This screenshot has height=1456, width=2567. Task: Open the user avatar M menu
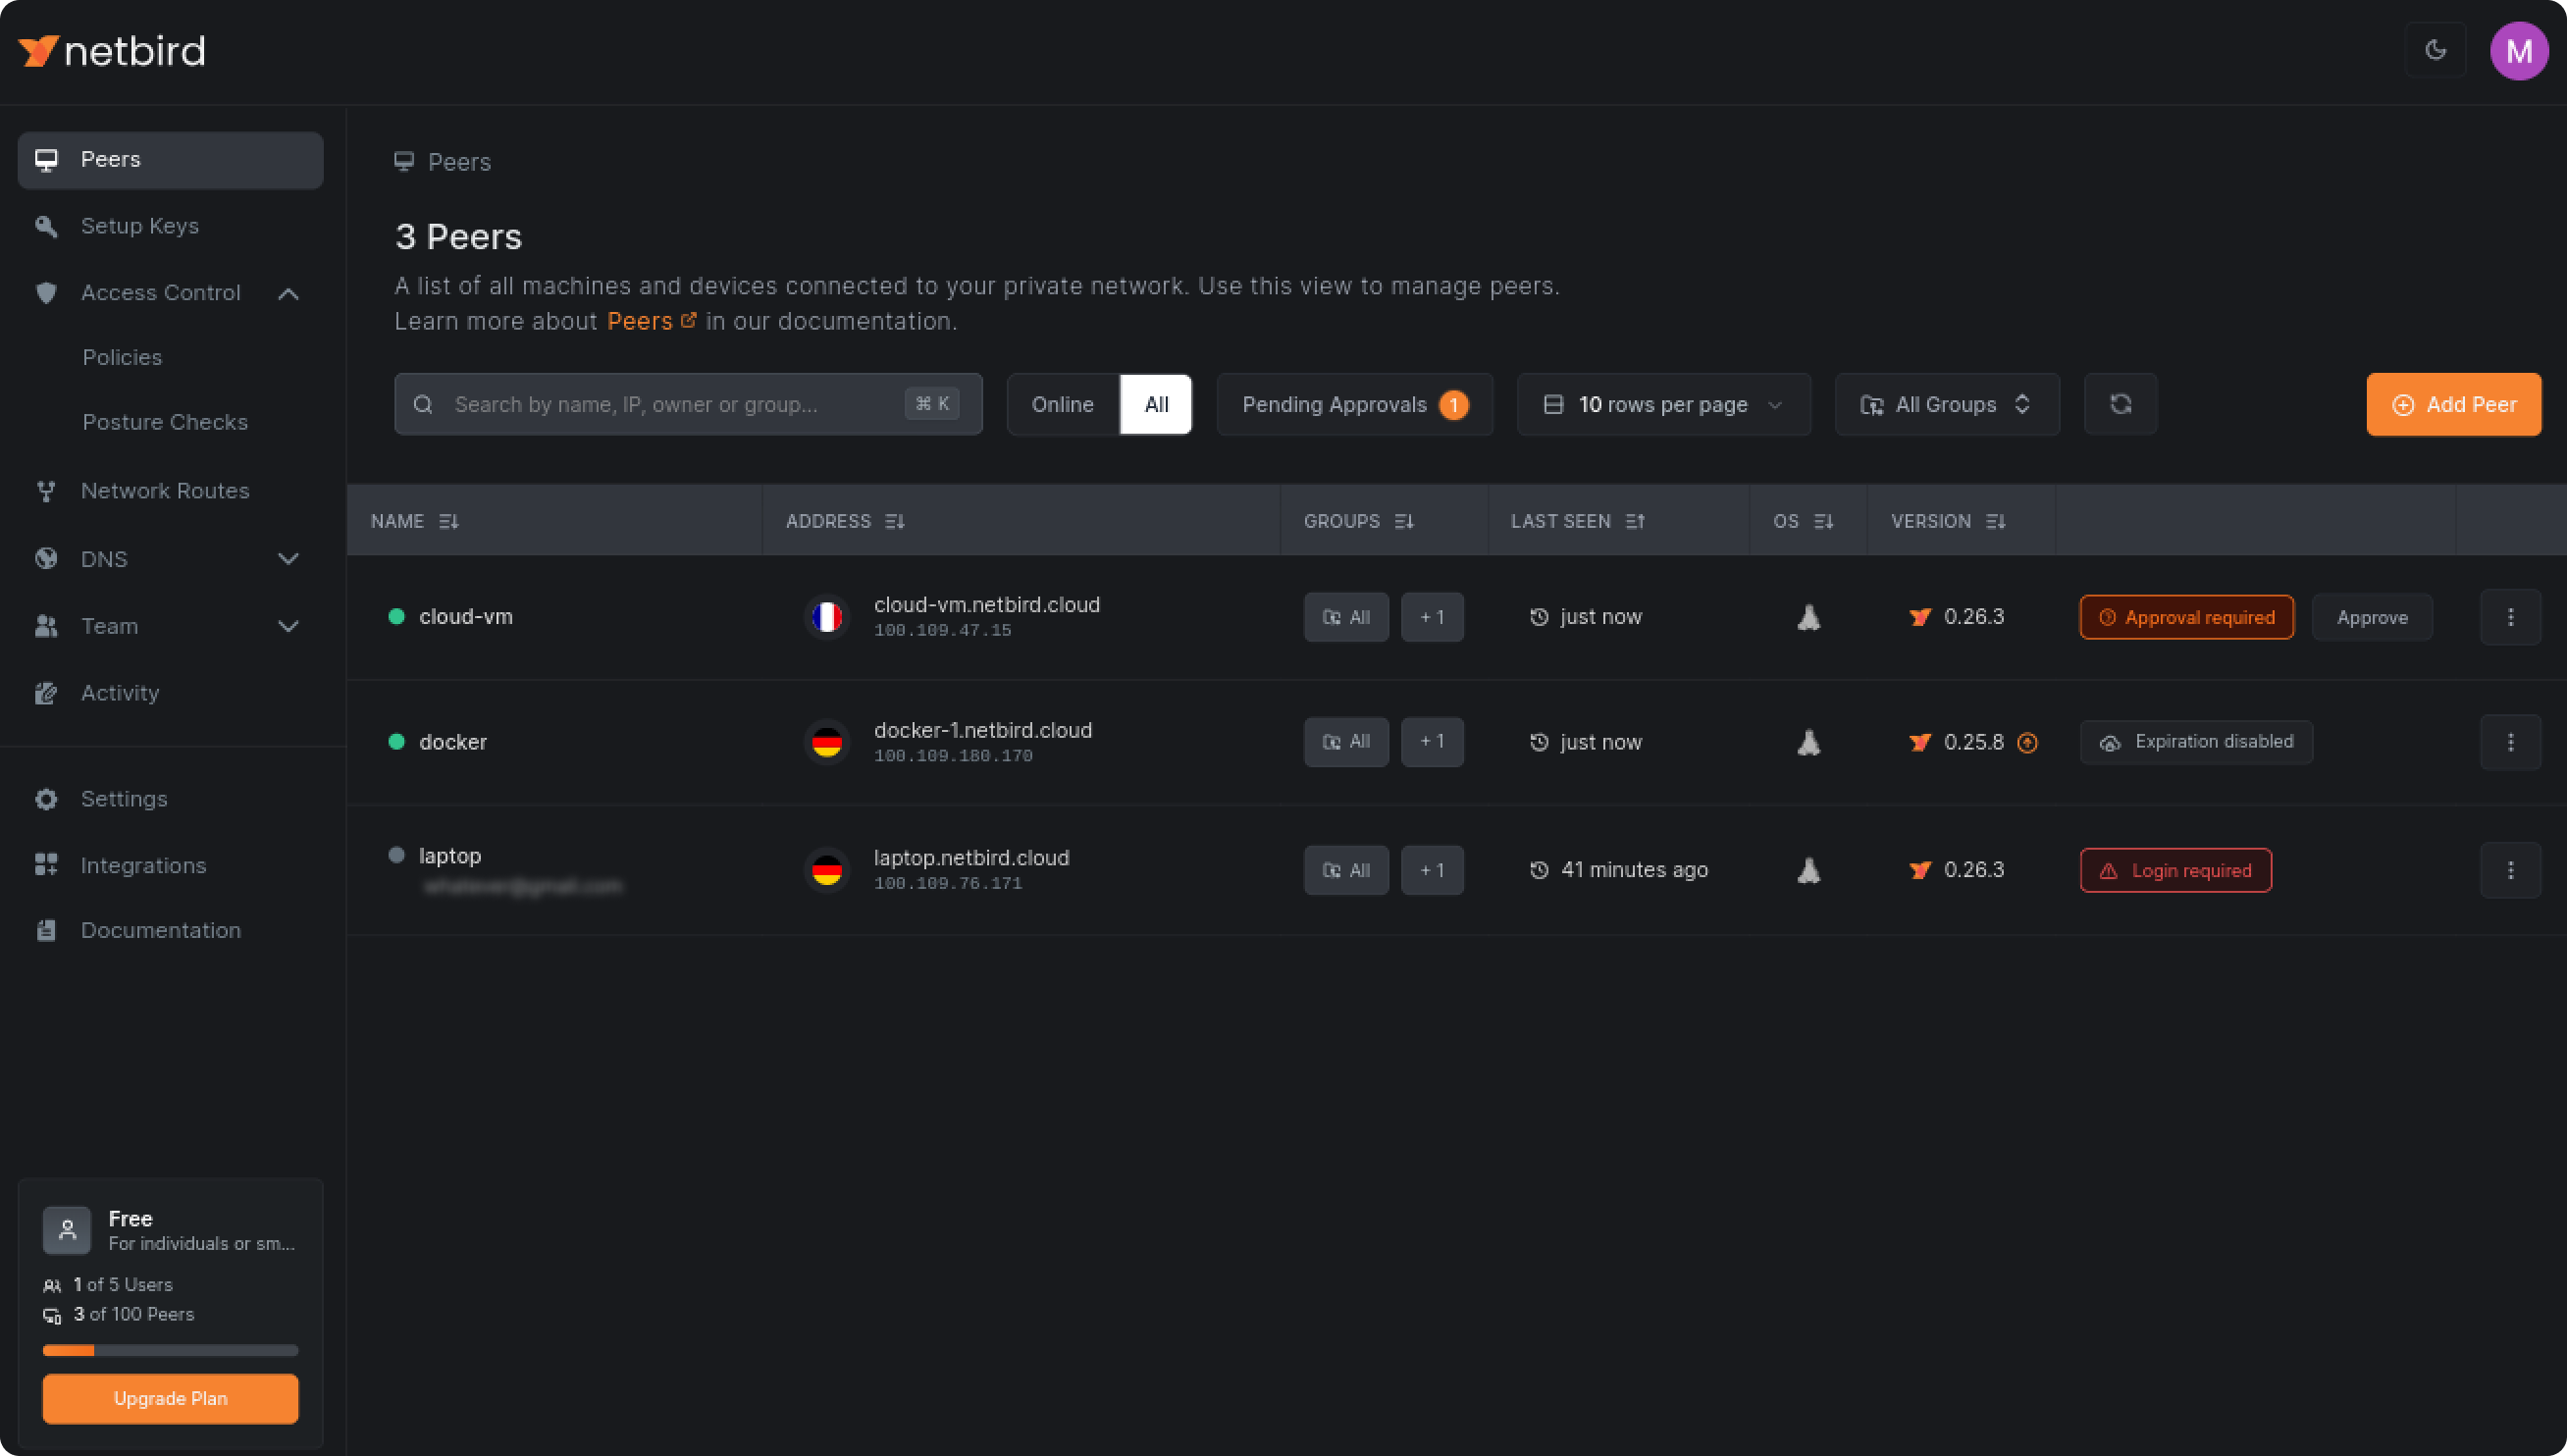click(x=2518, y=51)
